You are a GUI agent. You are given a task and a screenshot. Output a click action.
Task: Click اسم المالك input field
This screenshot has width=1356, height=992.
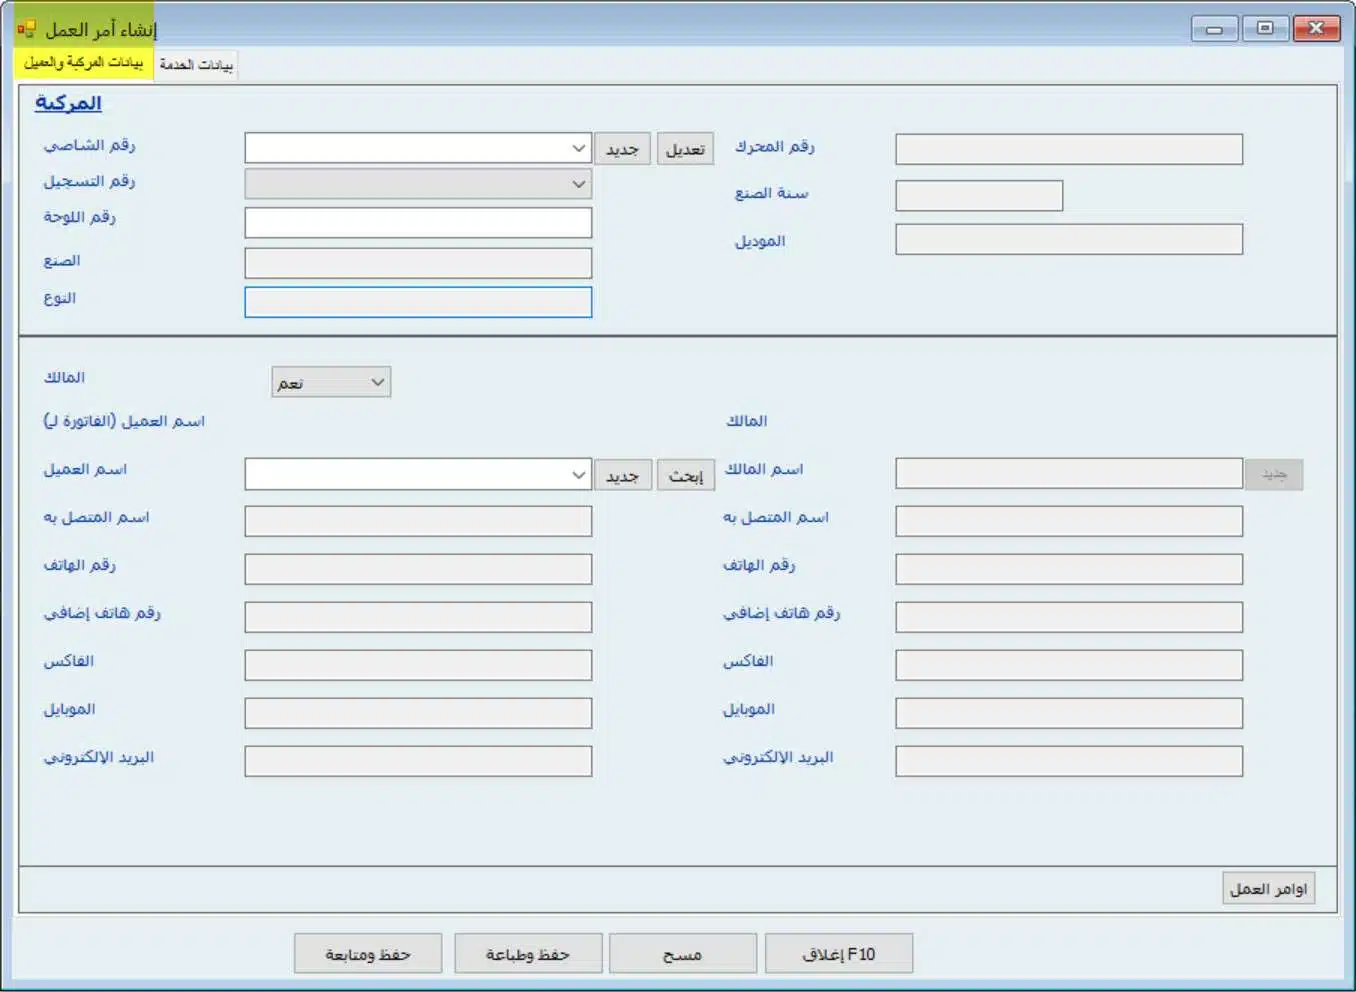[1069, 473]
